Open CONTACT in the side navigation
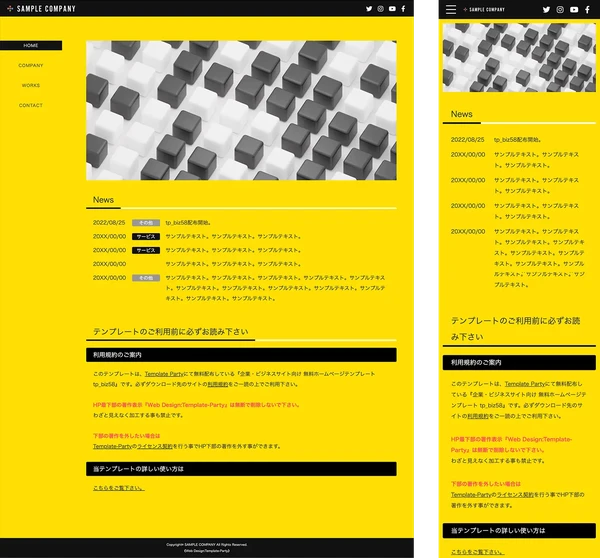The image size is (600, 558). (31, 105)
